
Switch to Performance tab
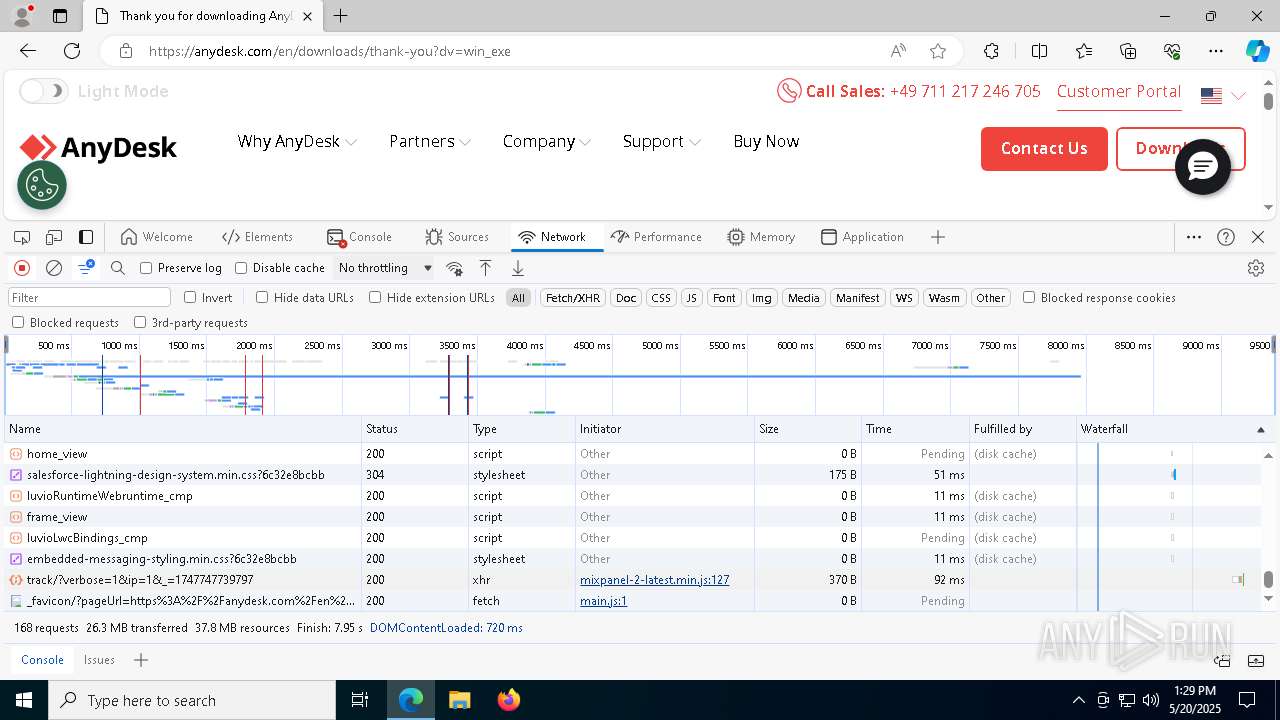pyautogui.click(x=656, y=237)
